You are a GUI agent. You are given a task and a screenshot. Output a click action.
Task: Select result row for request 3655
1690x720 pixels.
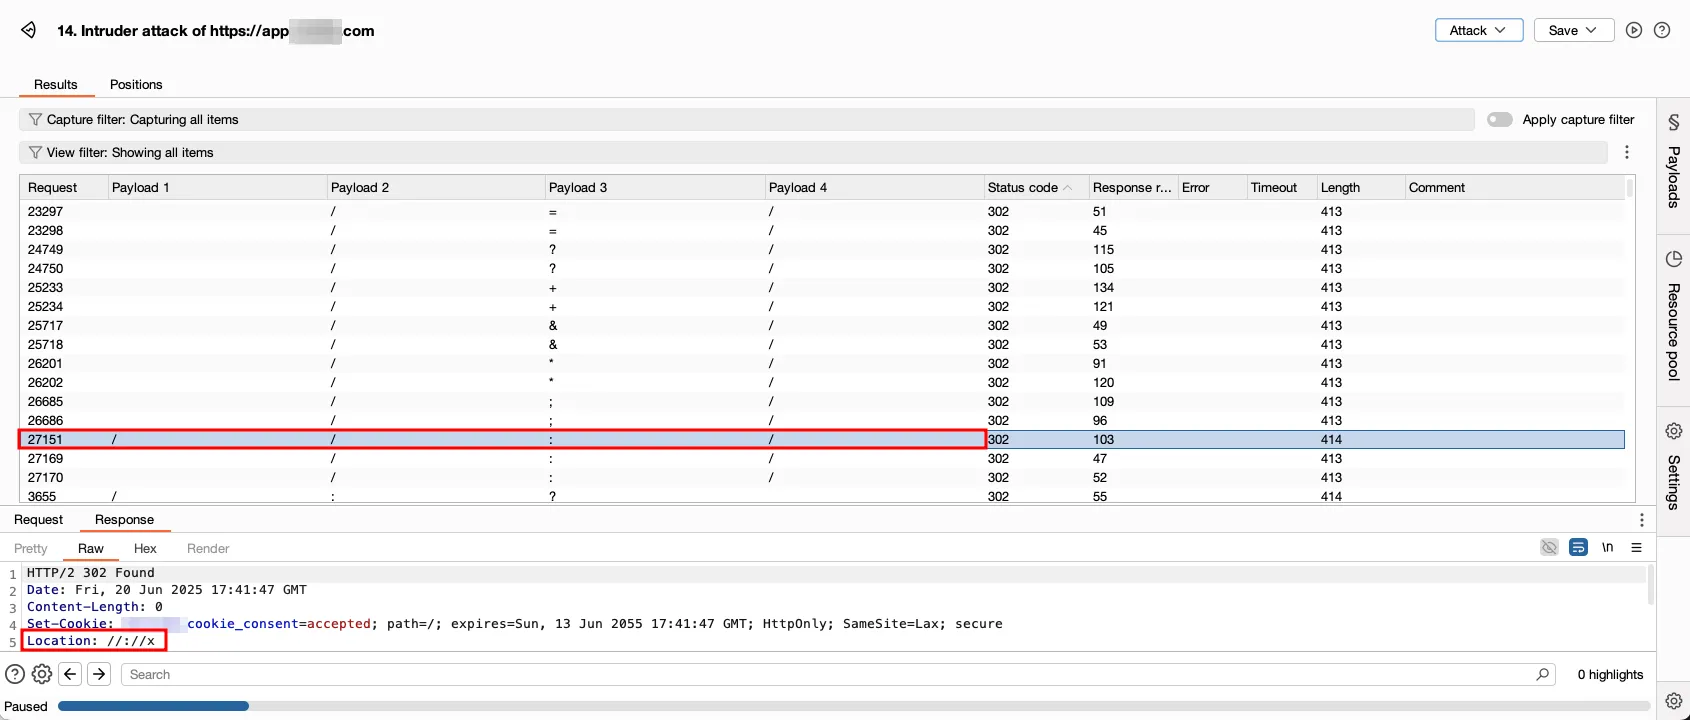tap(822, 496)
